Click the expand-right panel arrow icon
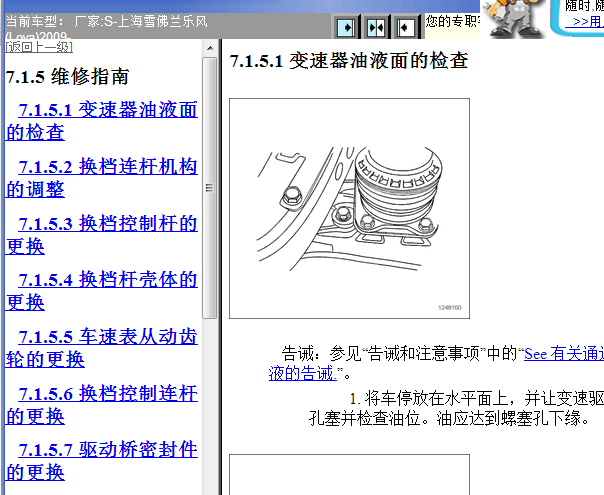This screenshot has width=604, height=495. pos(346,27)
